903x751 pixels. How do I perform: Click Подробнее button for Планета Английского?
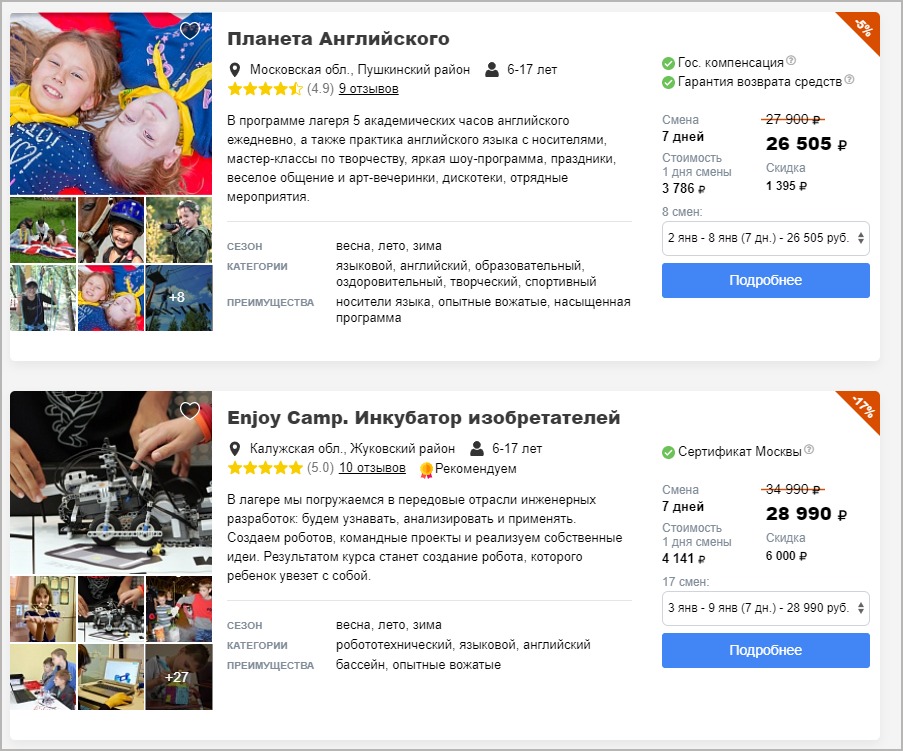[765, 280]
